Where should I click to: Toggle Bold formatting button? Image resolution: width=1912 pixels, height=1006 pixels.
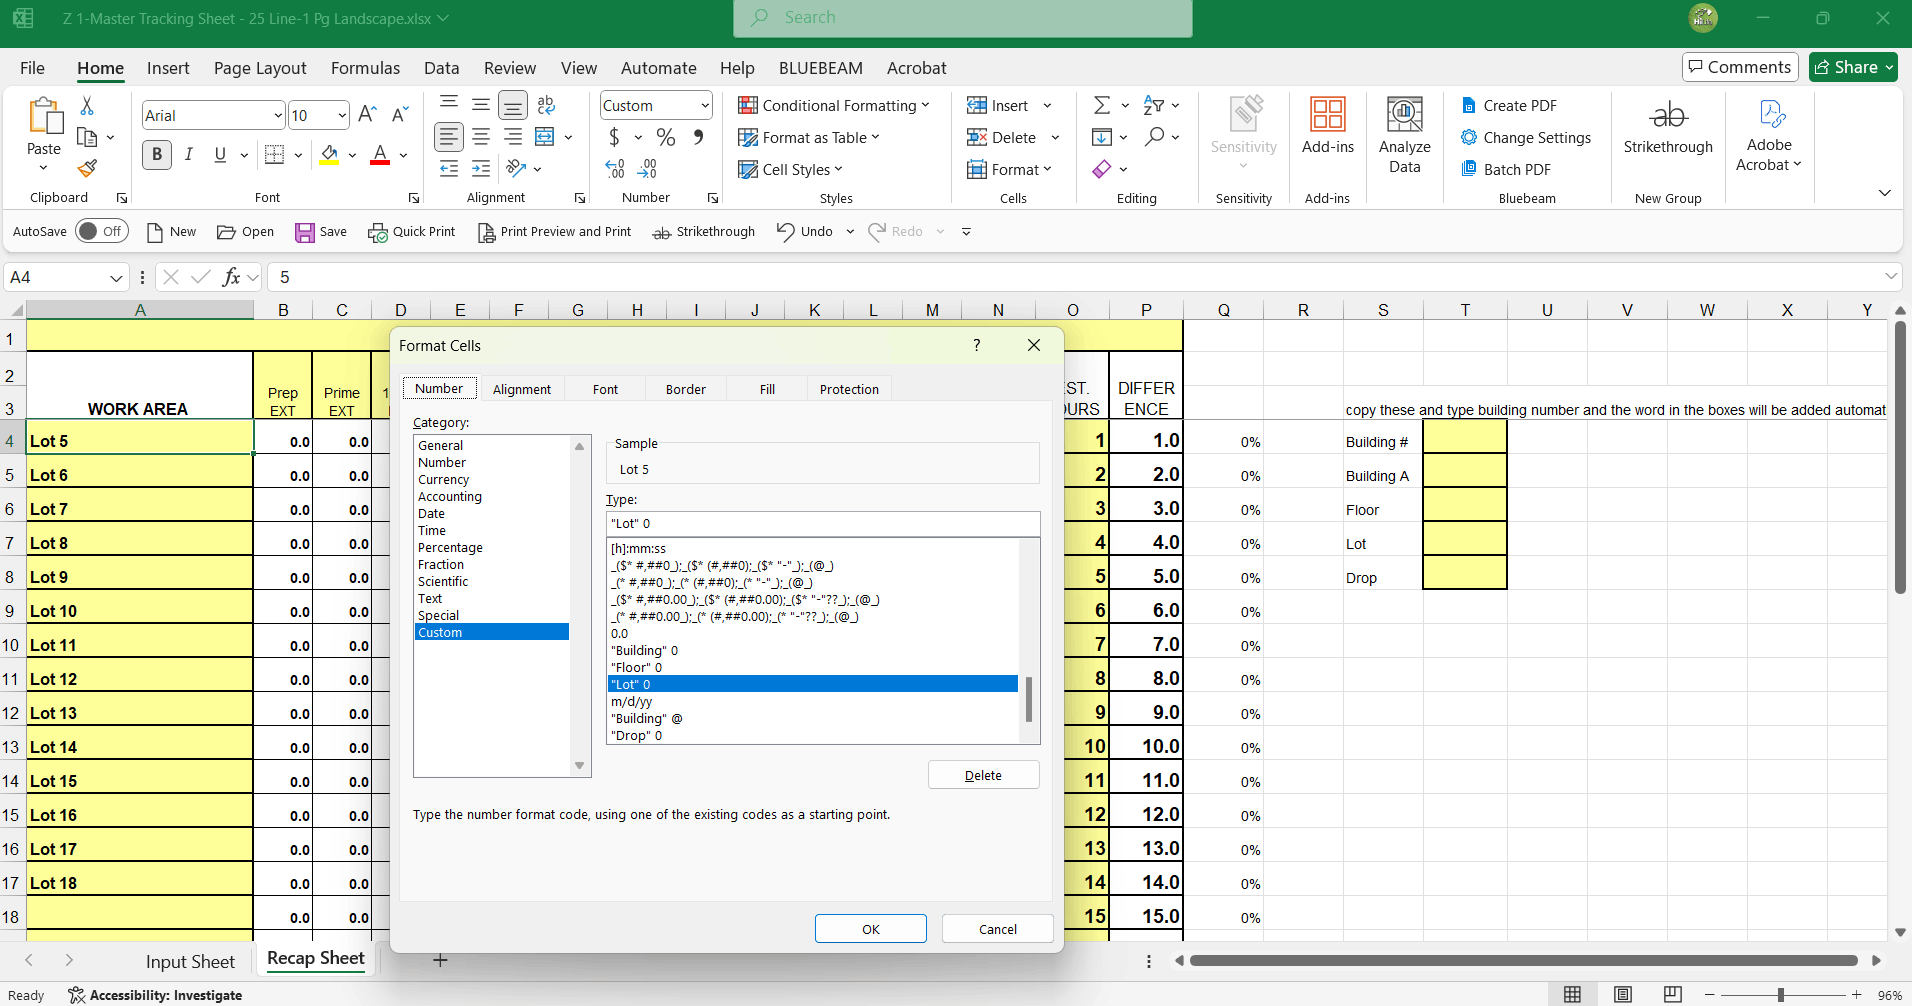click(x=157, y=154)
